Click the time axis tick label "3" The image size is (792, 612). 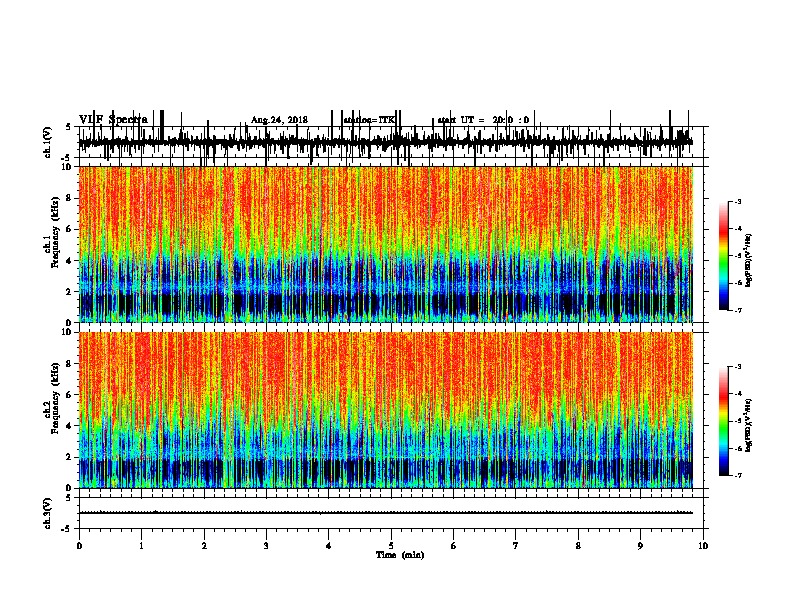coord(266,546)
